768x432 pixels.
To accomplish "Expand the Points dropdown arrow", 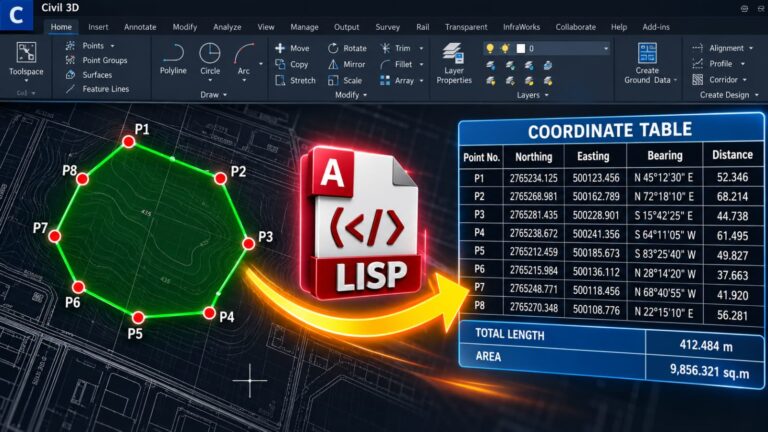I will click(113, 46).
